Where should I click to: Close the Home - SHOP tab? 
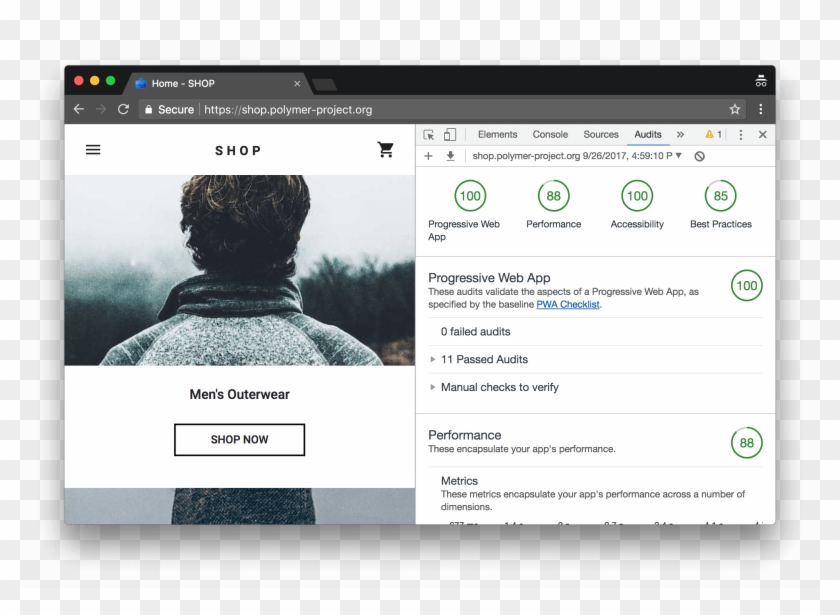tap(297, 84)
